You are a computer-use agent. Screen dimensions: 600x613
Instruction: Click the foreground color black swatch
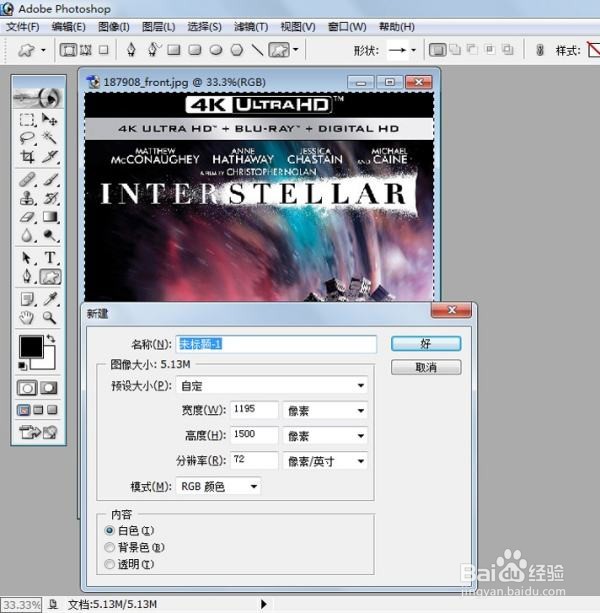point(31,346)
